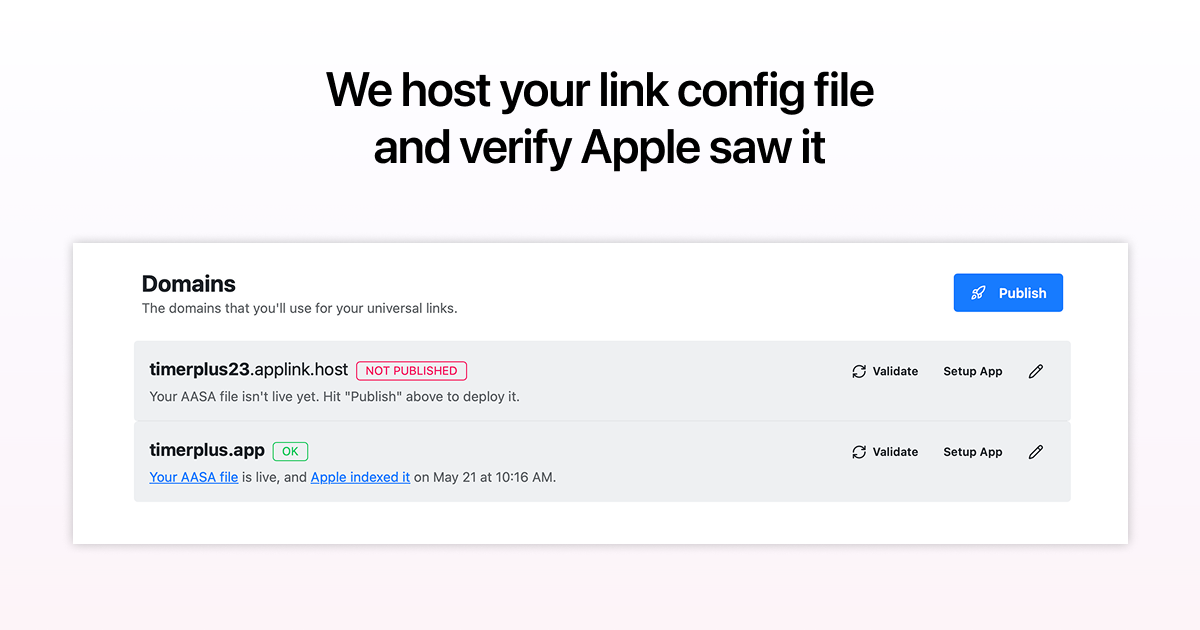Click the Domains panel heading

pyautogui.click(x=188, y=284)
